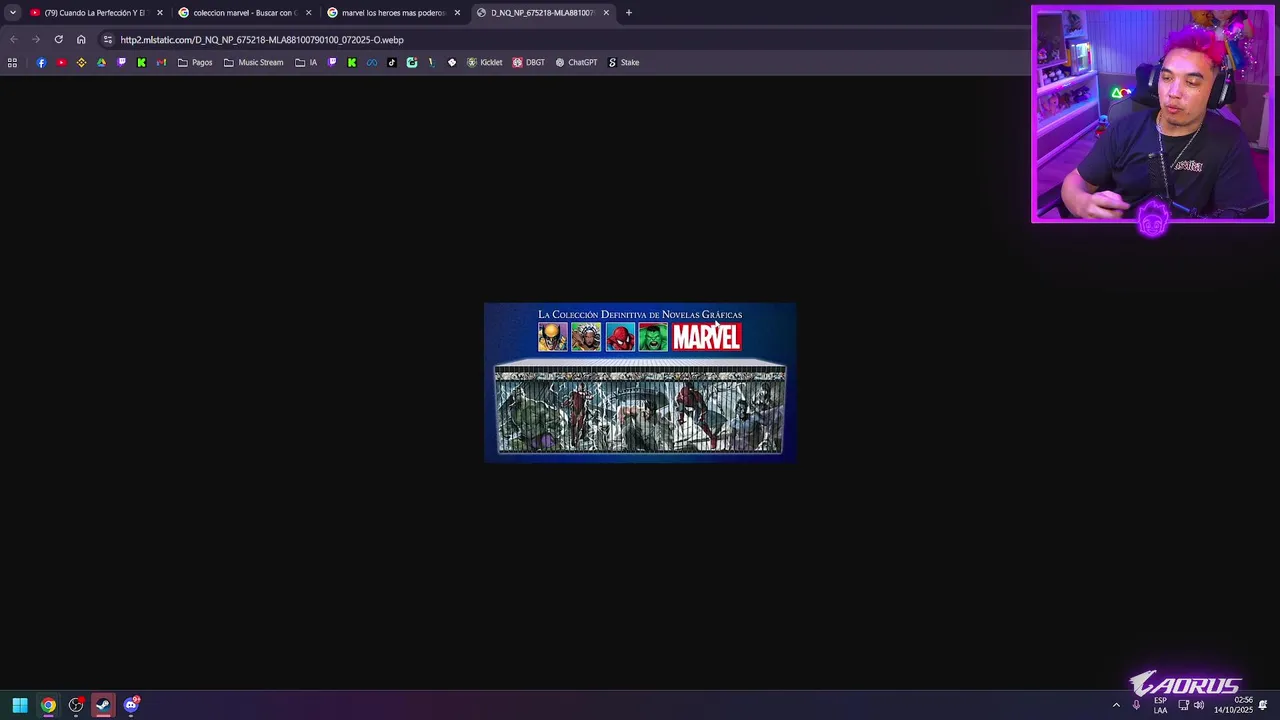Close the YouTube 'Cuando La Perfección' tab
Screen dimensions: 1280x720
click(159, 13)
